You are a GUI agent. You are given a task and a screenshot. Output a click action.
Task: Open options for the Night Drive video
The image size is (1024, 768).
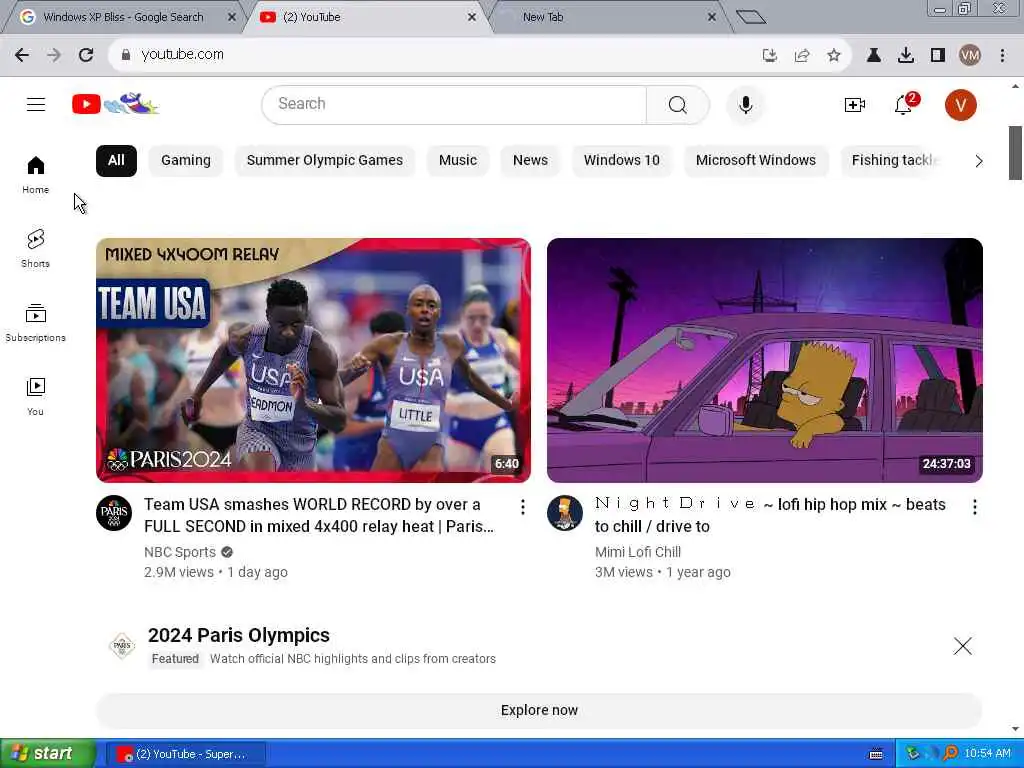click(974, 507)
